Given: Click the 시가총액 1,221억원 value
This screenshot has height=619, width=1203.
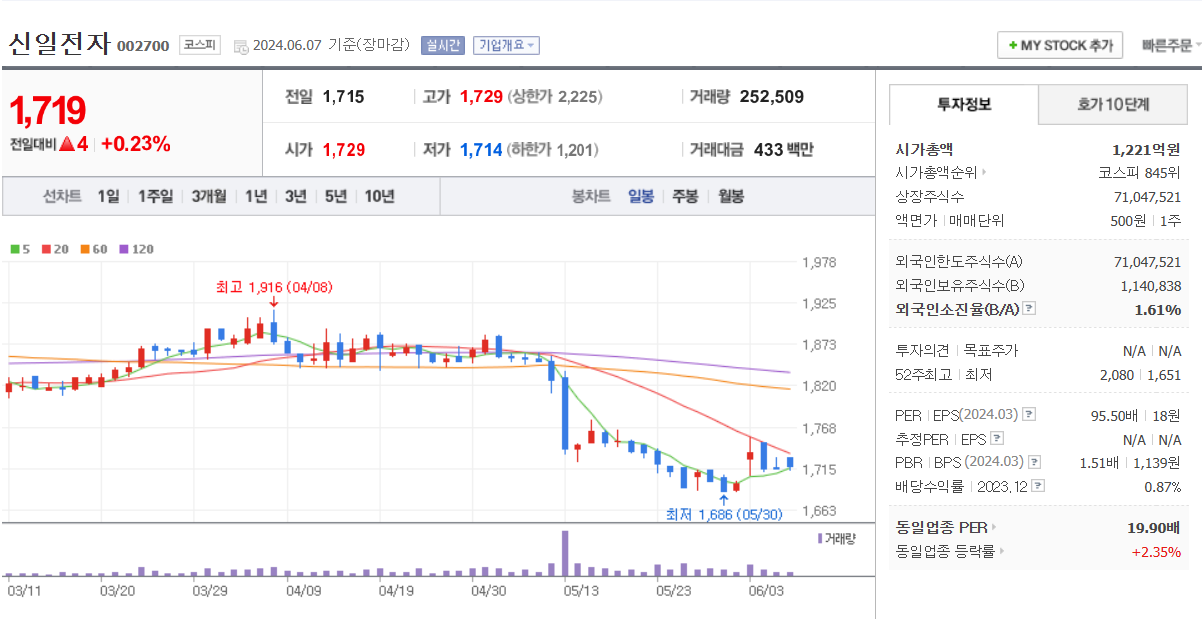Looking at the screenshot, I should 1146,149.
